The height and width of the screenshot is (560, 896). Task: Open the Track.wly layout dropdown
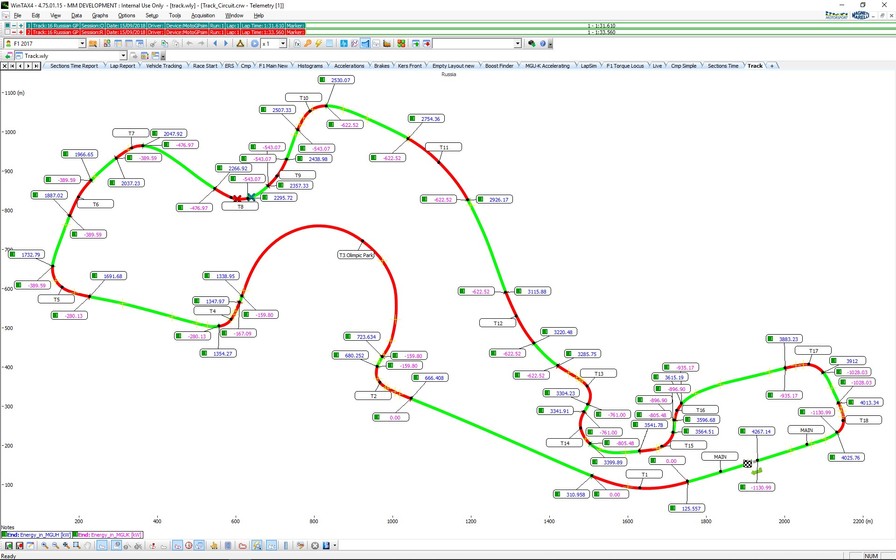[123, 56]
